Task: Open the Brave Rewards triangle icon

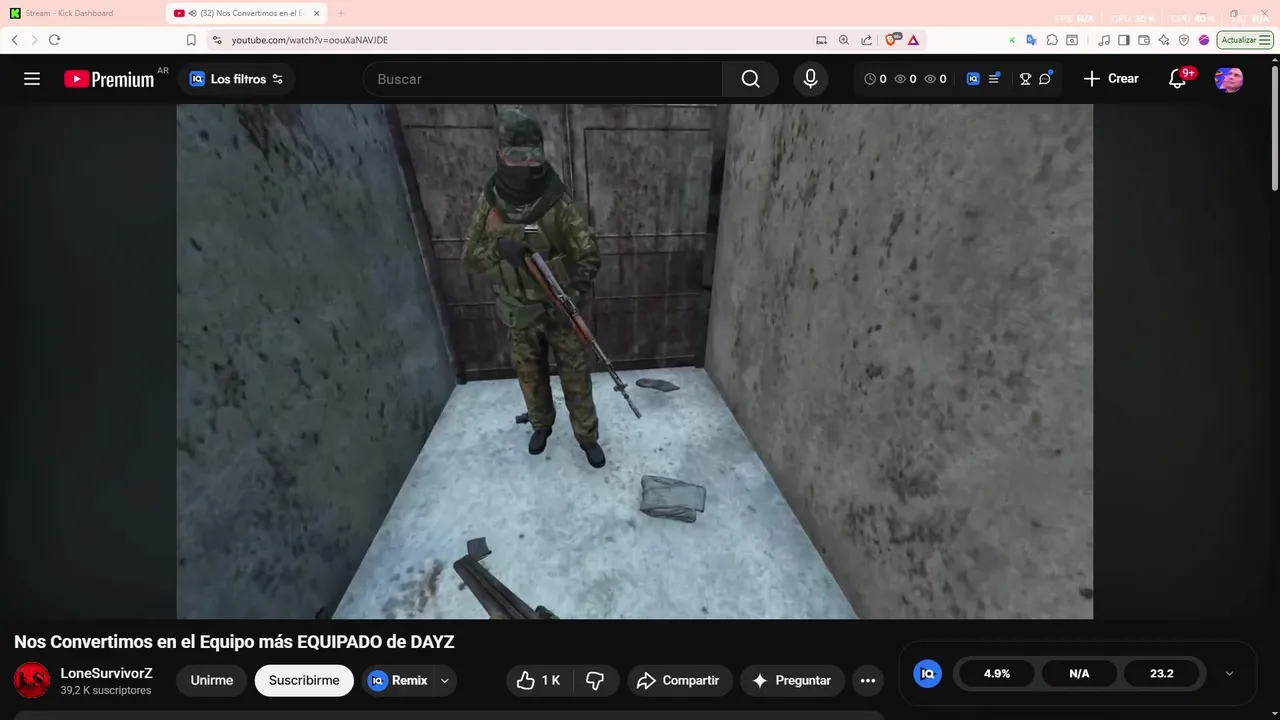Action: (x=913, y=40)
